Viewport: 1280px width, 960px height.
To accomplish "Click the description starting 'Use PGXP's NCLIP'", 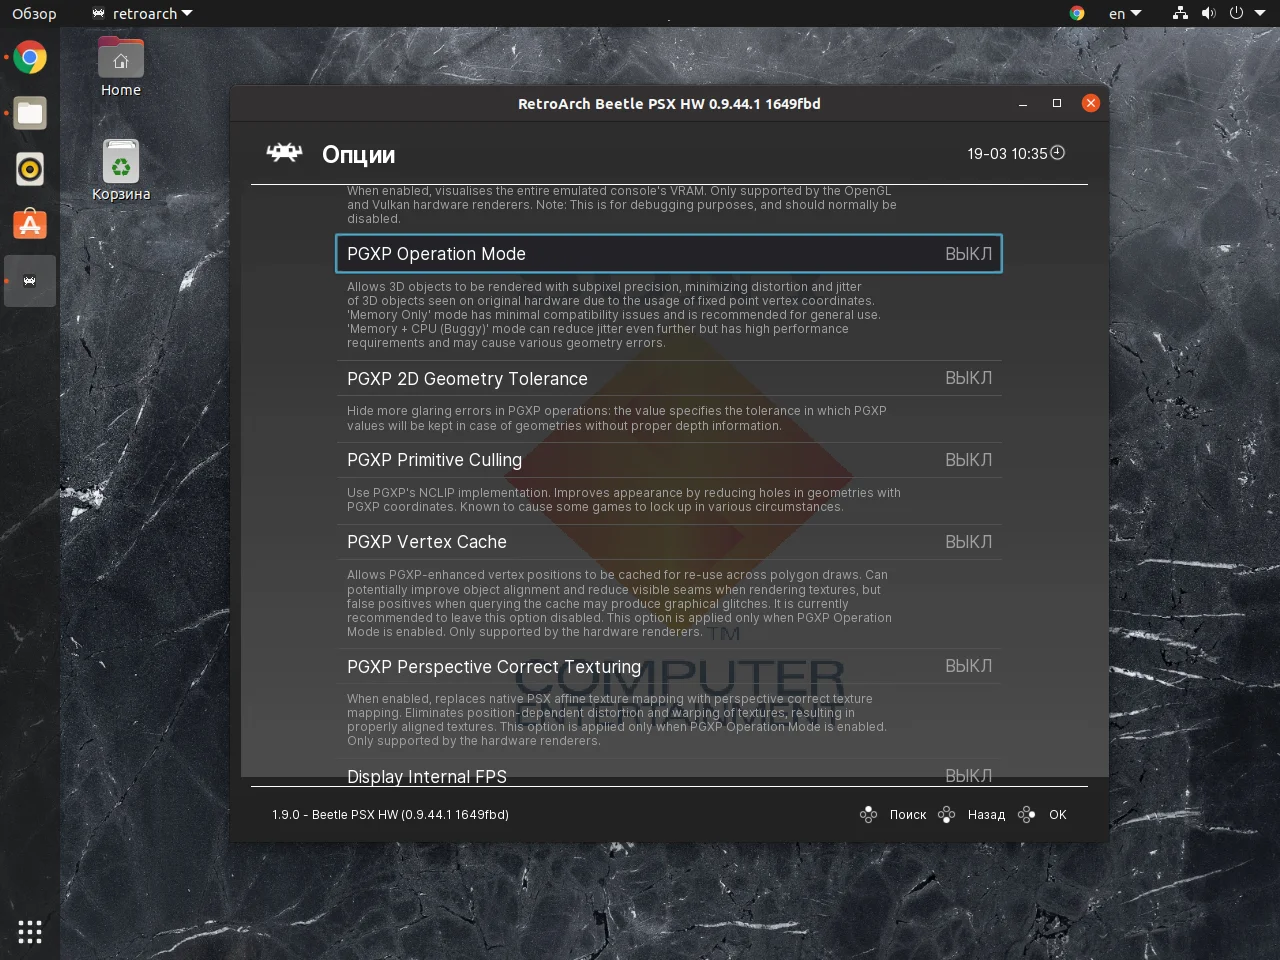I will pos(624,500).
